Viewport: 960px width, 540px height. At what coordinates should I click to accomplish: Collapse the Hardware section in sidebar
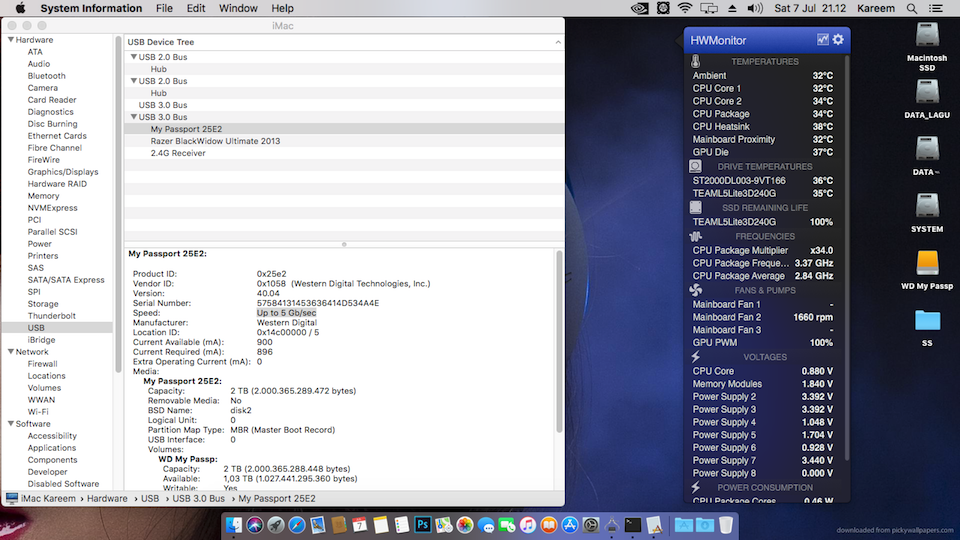[10, 40]
